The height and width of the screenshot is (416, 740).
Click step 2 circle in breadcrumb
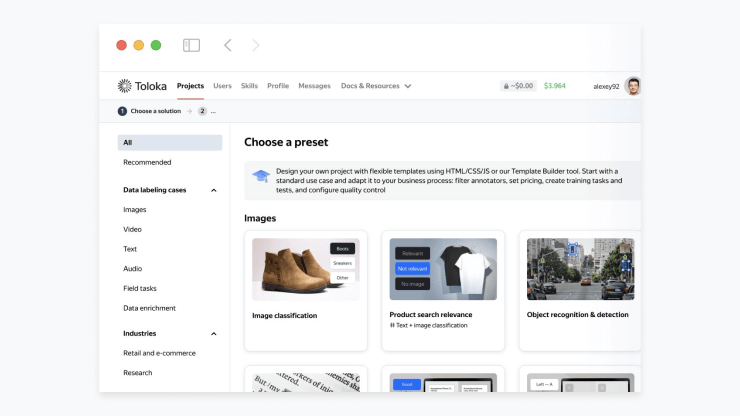coord(202,111)
